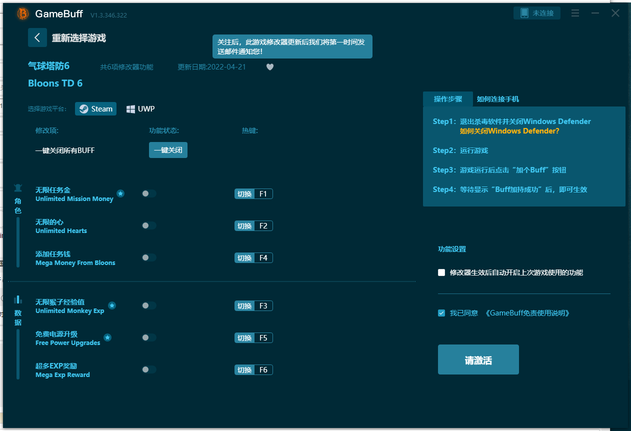The height and width of the screenshot is (431, 631).
Task: Click the phone connection status button
Action: (537, 13)
